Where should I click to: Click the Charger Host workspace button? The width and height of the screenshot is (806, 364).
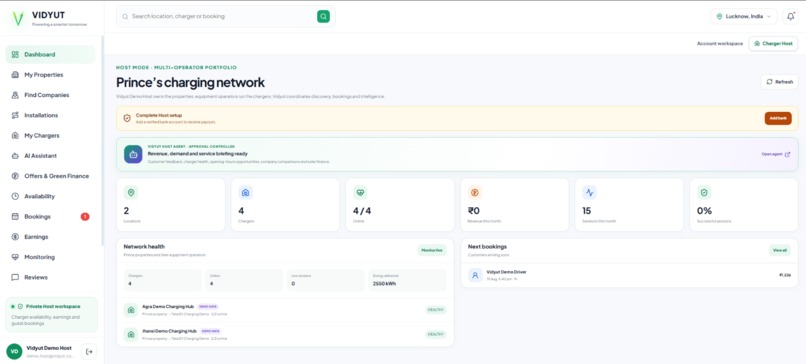point(773,44)
